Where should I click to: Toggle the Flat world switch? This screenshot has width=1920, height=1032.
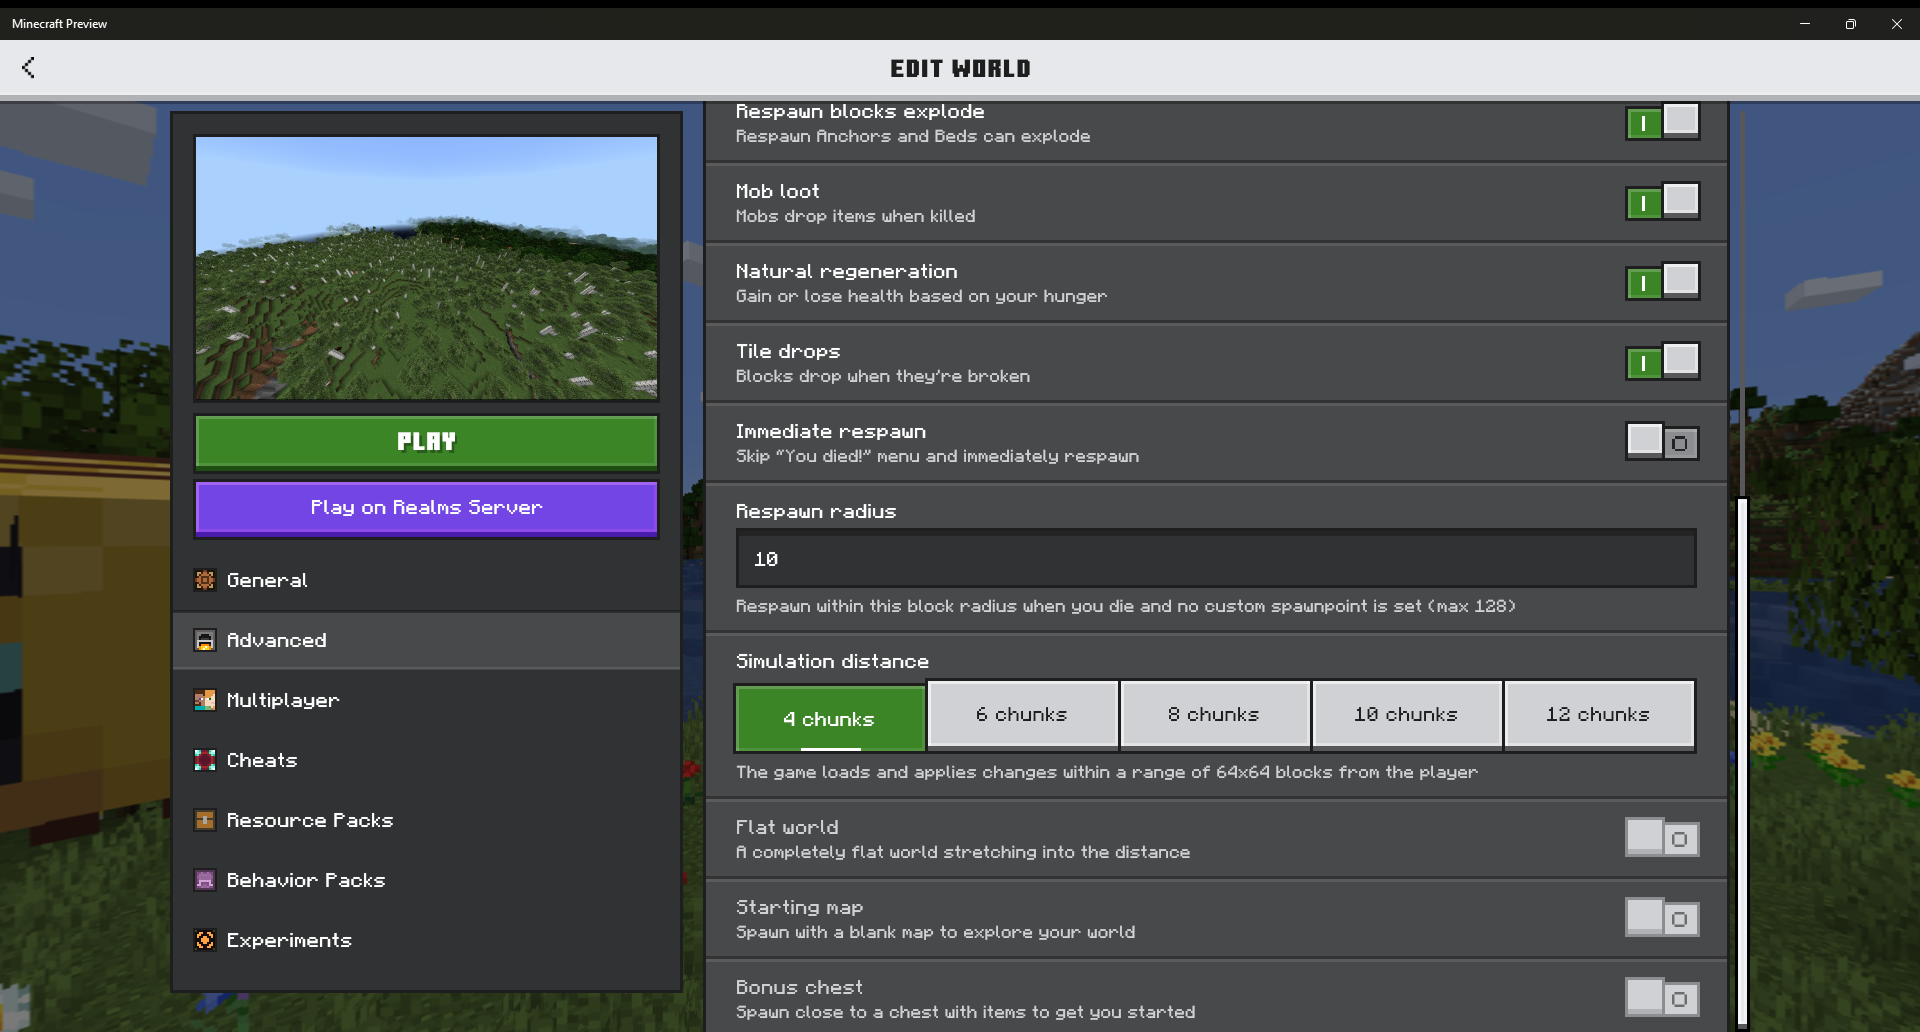(1663, 838)
